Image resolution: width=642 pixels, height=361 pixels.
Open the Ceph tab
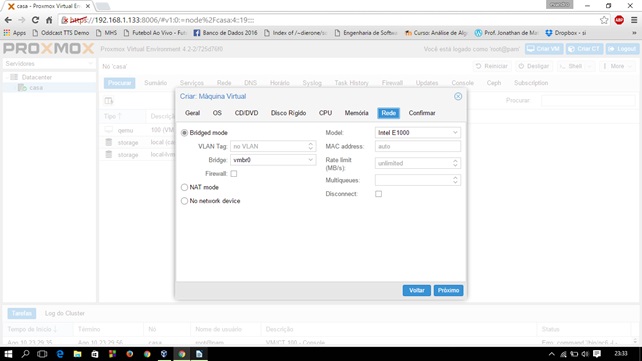click(494, 83)
